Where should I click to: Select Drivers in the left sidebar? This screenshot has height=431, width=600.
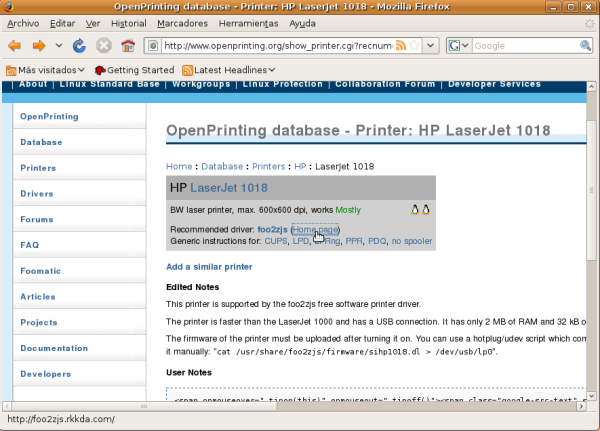(x=39, y=194)
